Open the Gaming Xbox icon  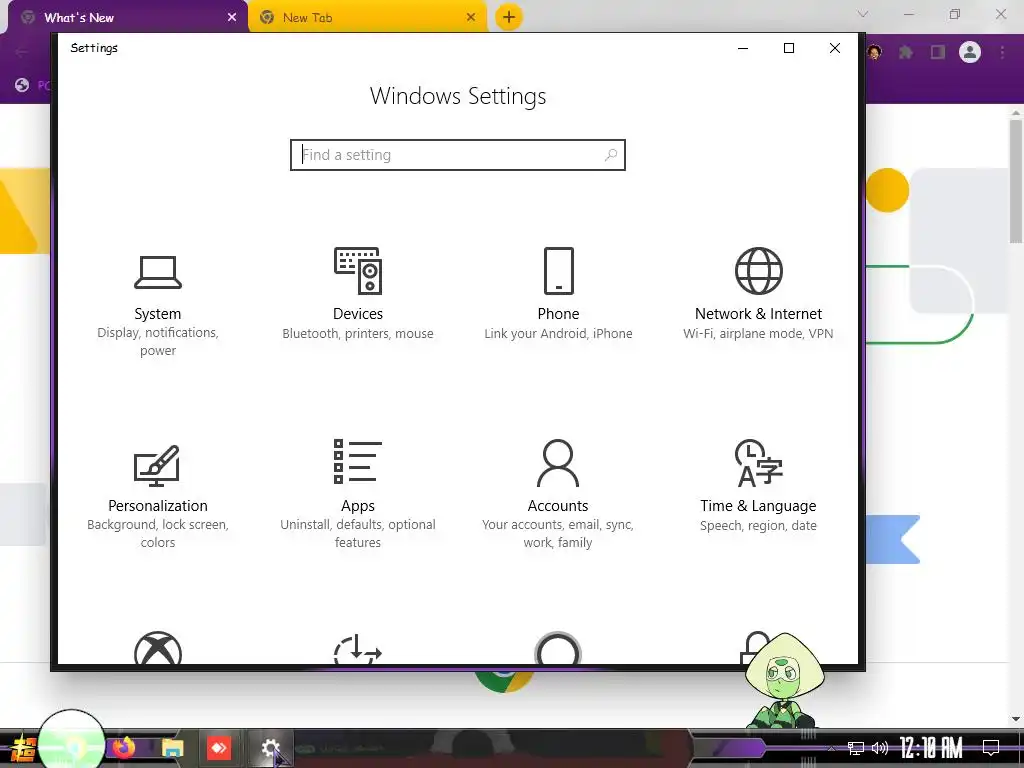[158, 648]
